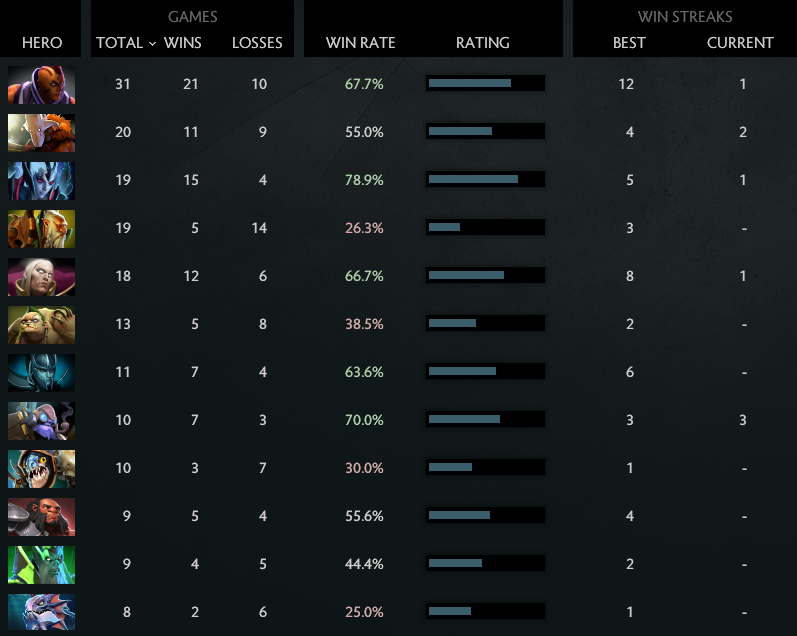
Task: Select the Pudge hero portrait
Action: (x=41, y=324)
